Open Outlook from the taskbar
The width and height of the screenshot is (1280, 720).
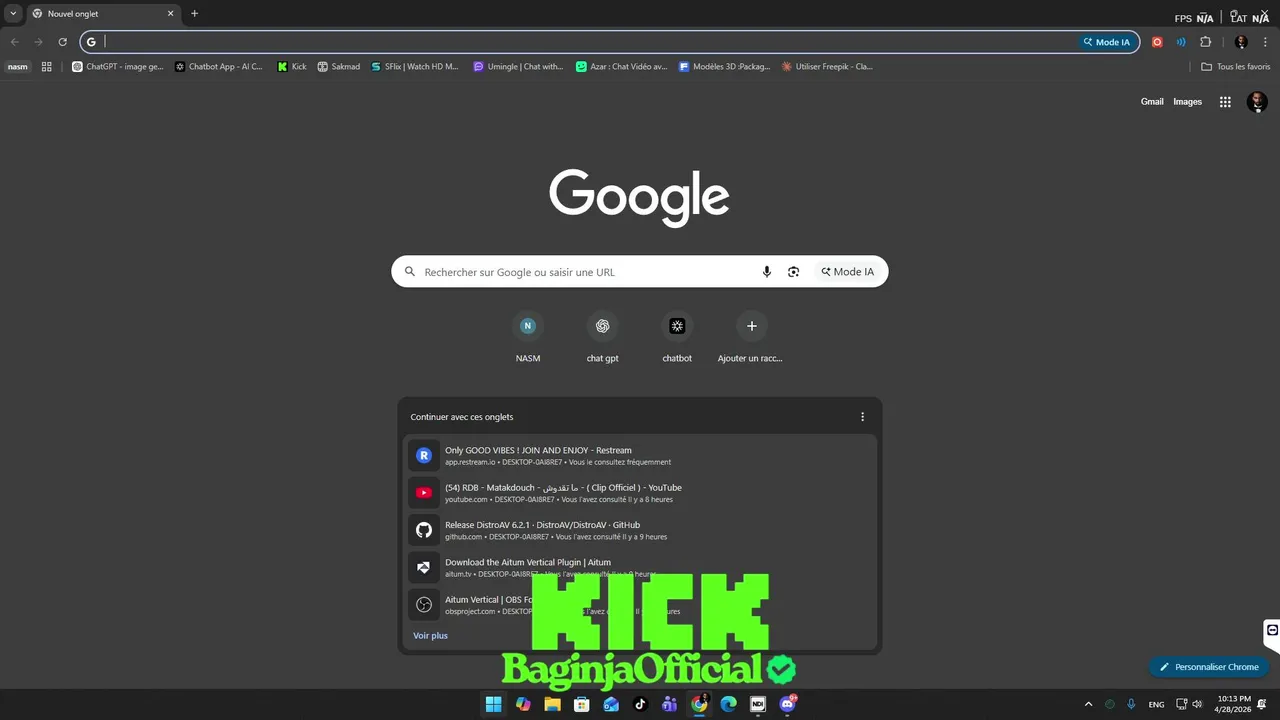pos(611,704)
